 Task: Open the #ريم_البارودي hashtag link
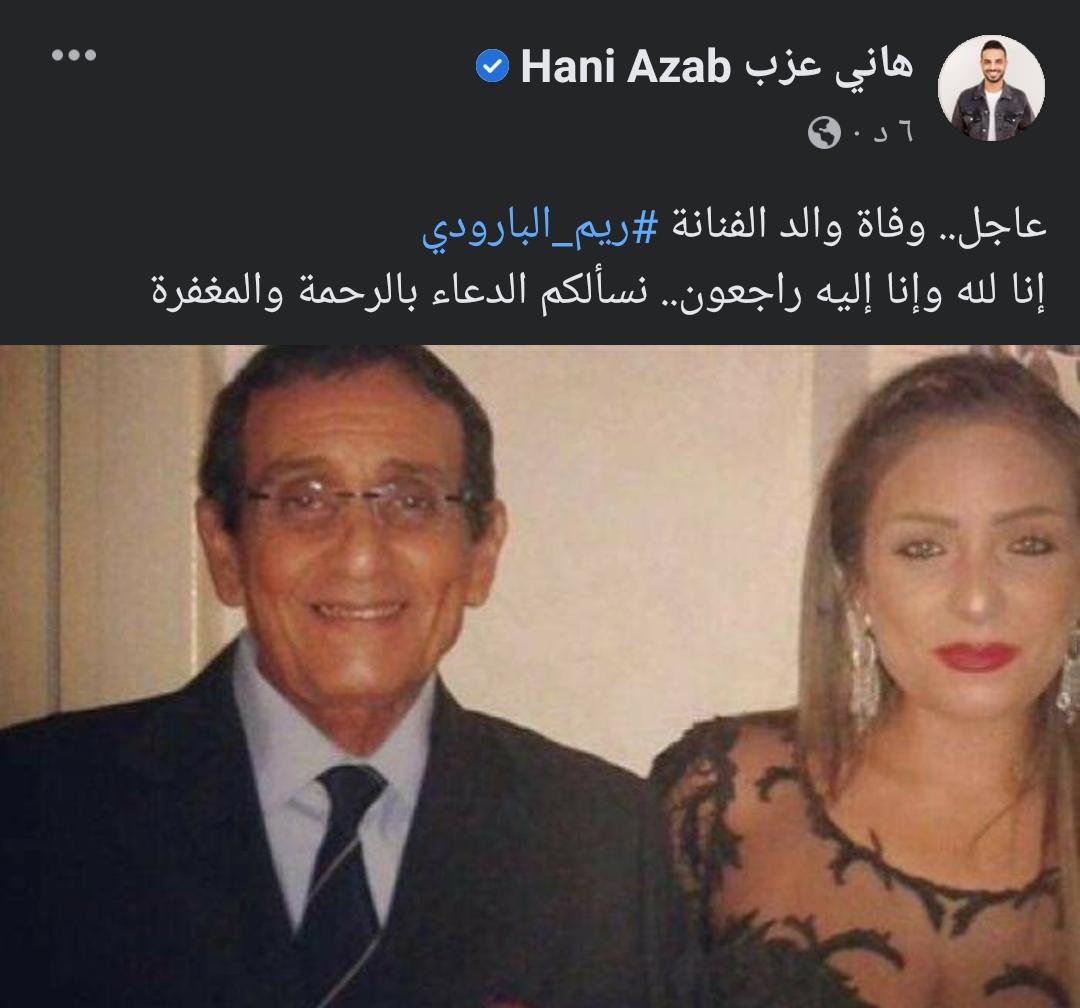(x=541, y=228)
